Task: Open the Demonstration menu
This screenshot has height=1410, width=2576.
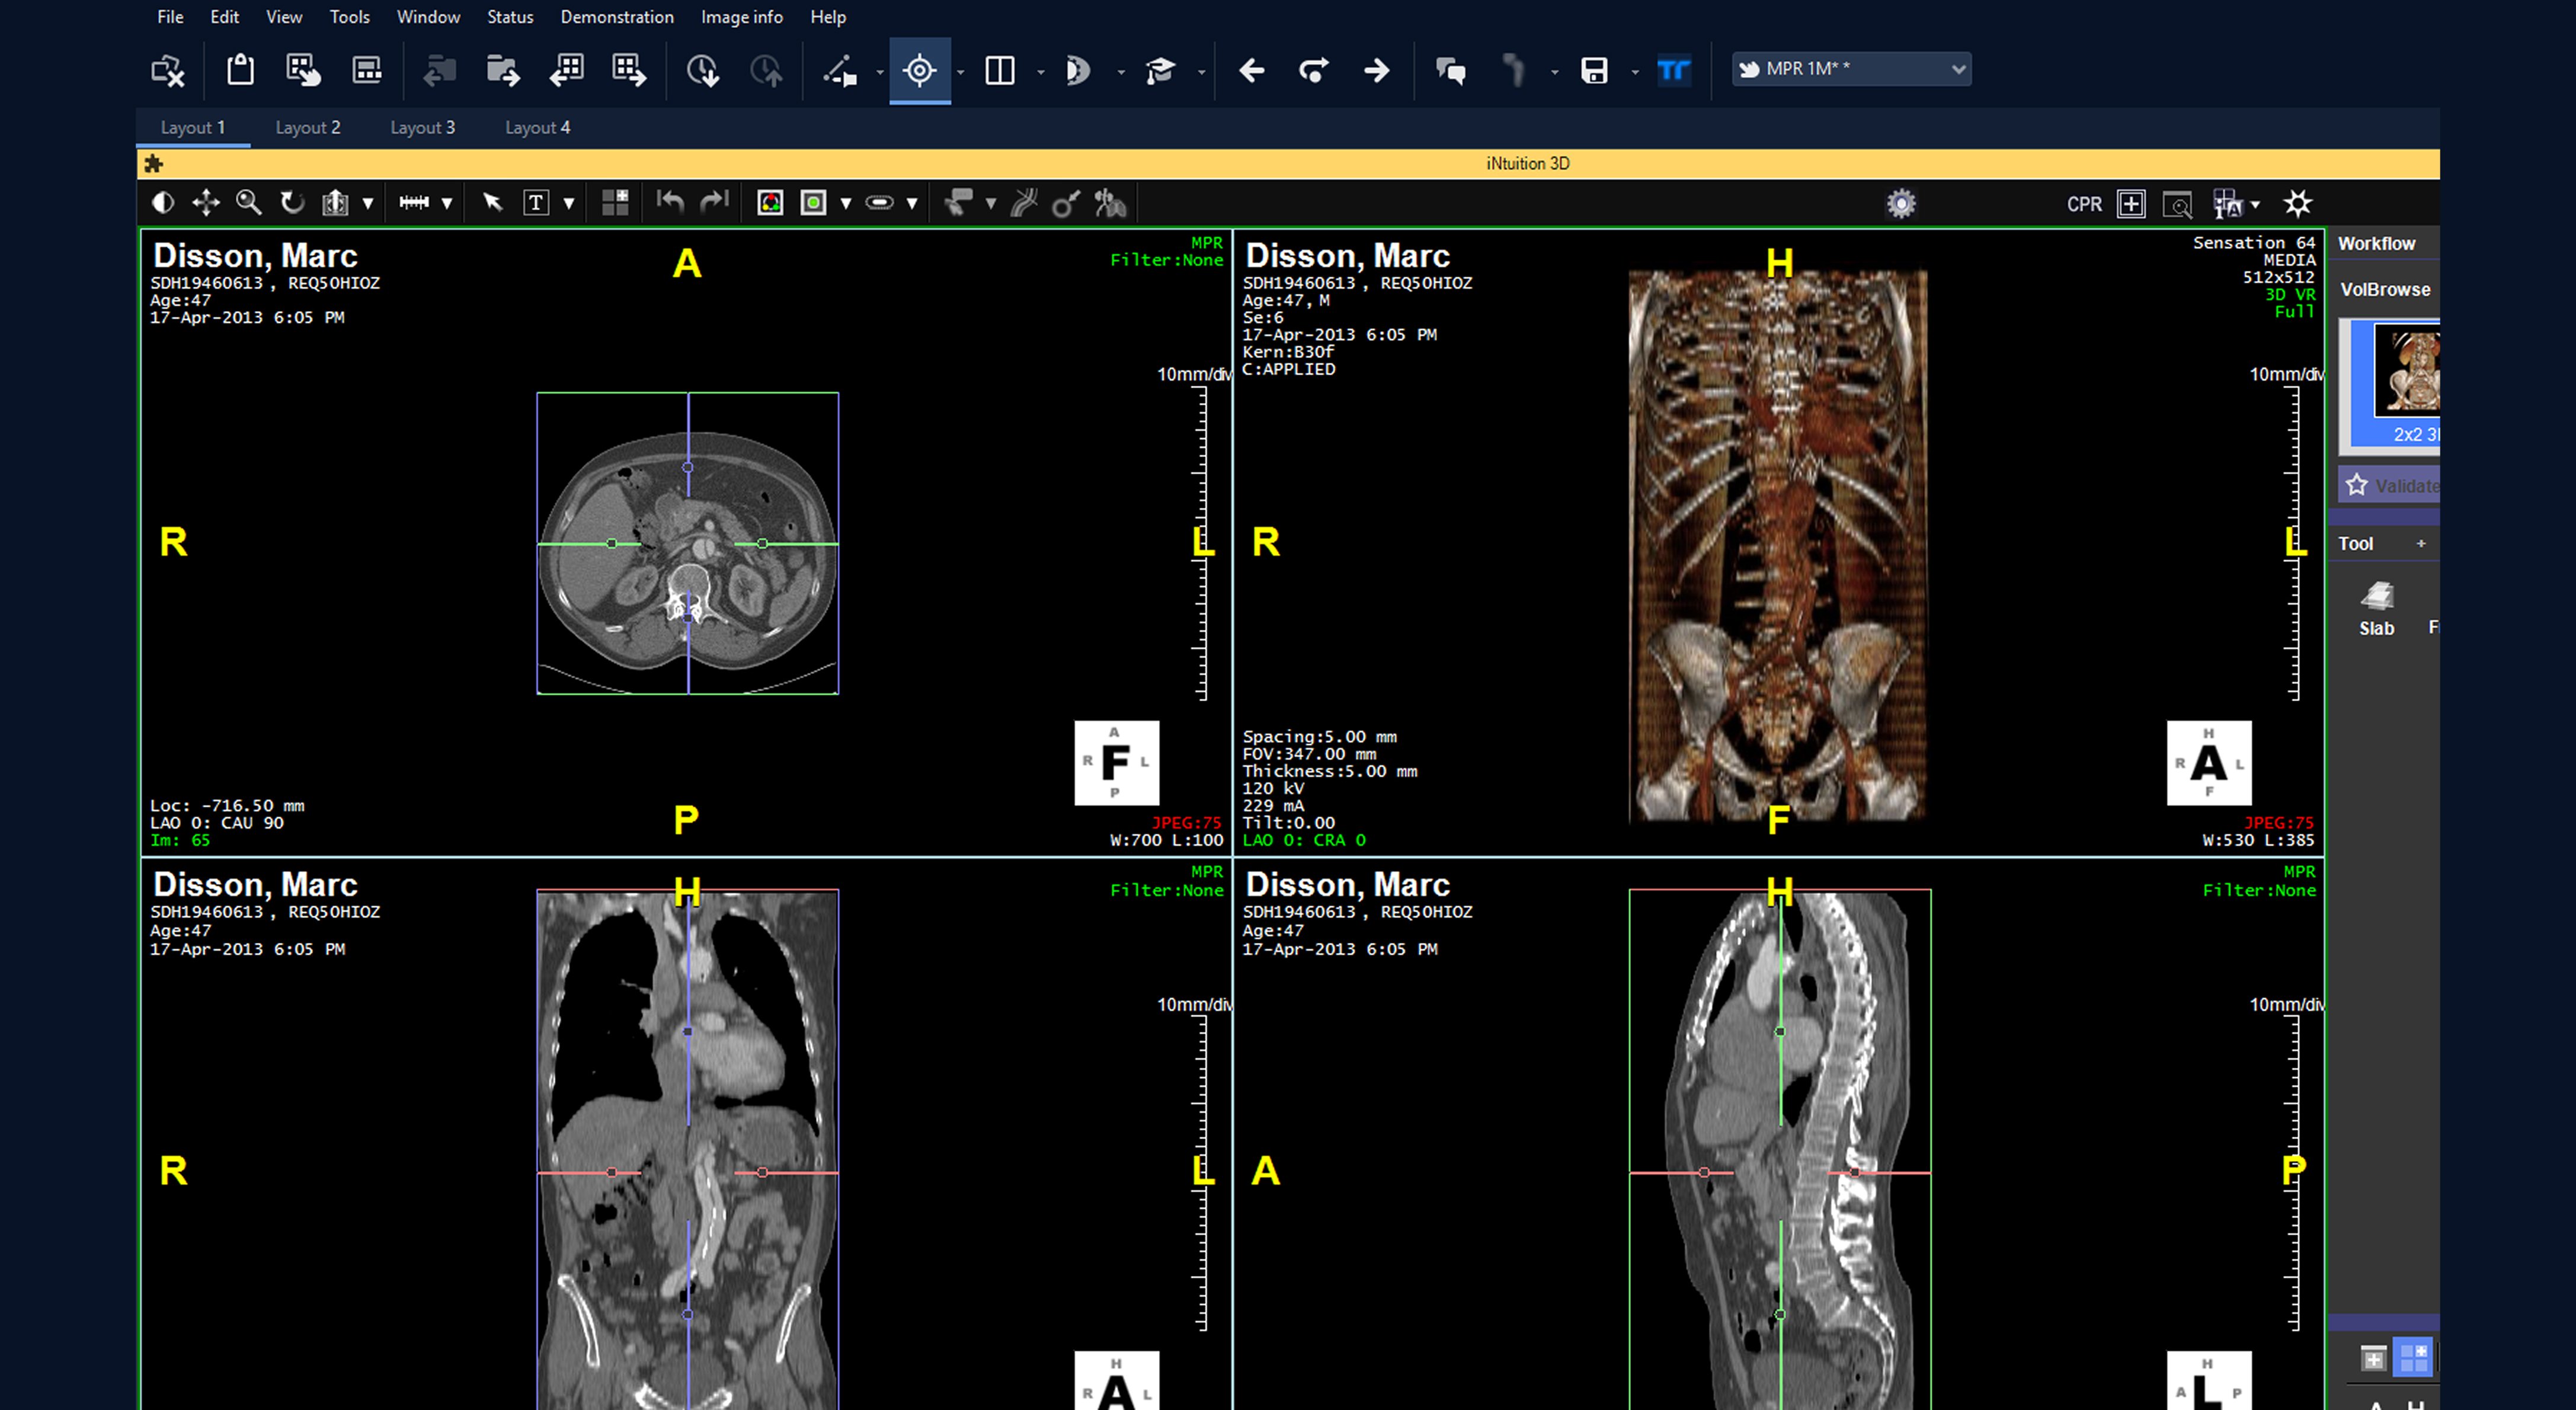Action: pyautogui.click(x=617, y=17)
